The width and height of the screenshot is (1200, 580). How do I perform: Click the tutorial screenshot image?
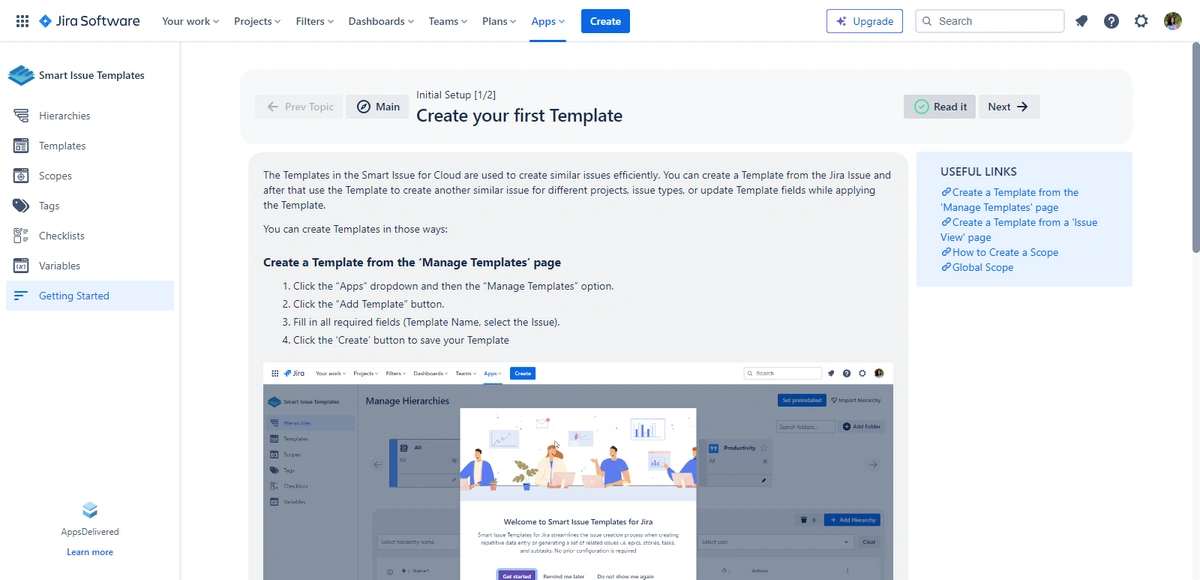[578, 471]
